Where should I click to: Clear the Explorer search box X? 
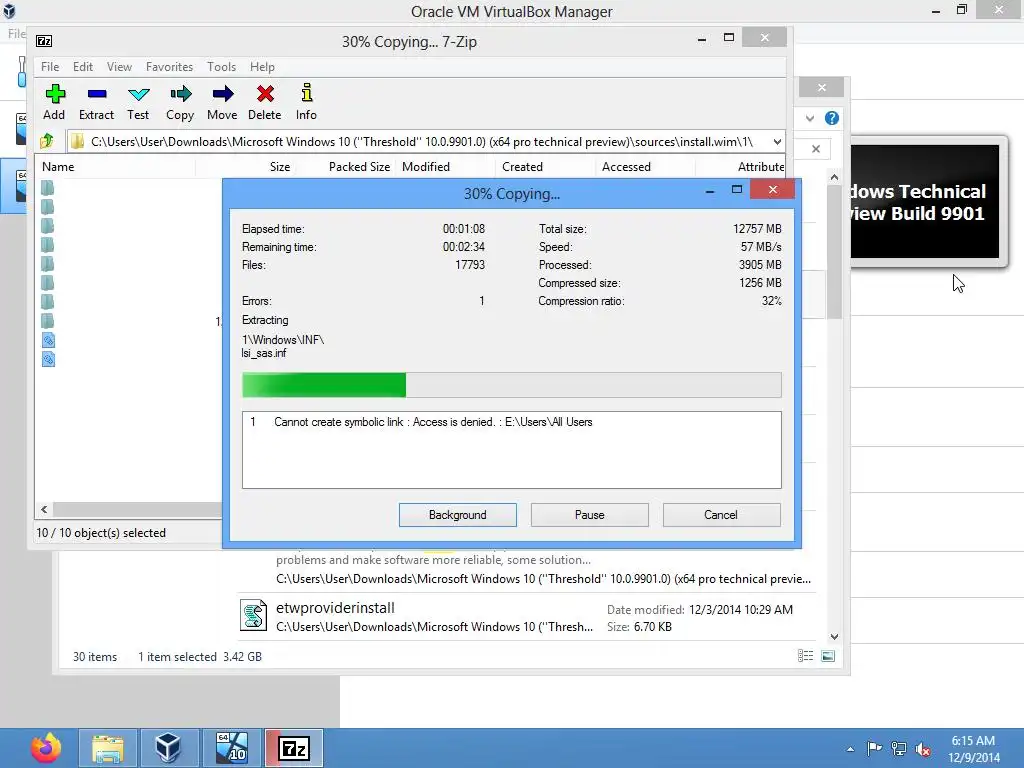click(x=816, y=149)
